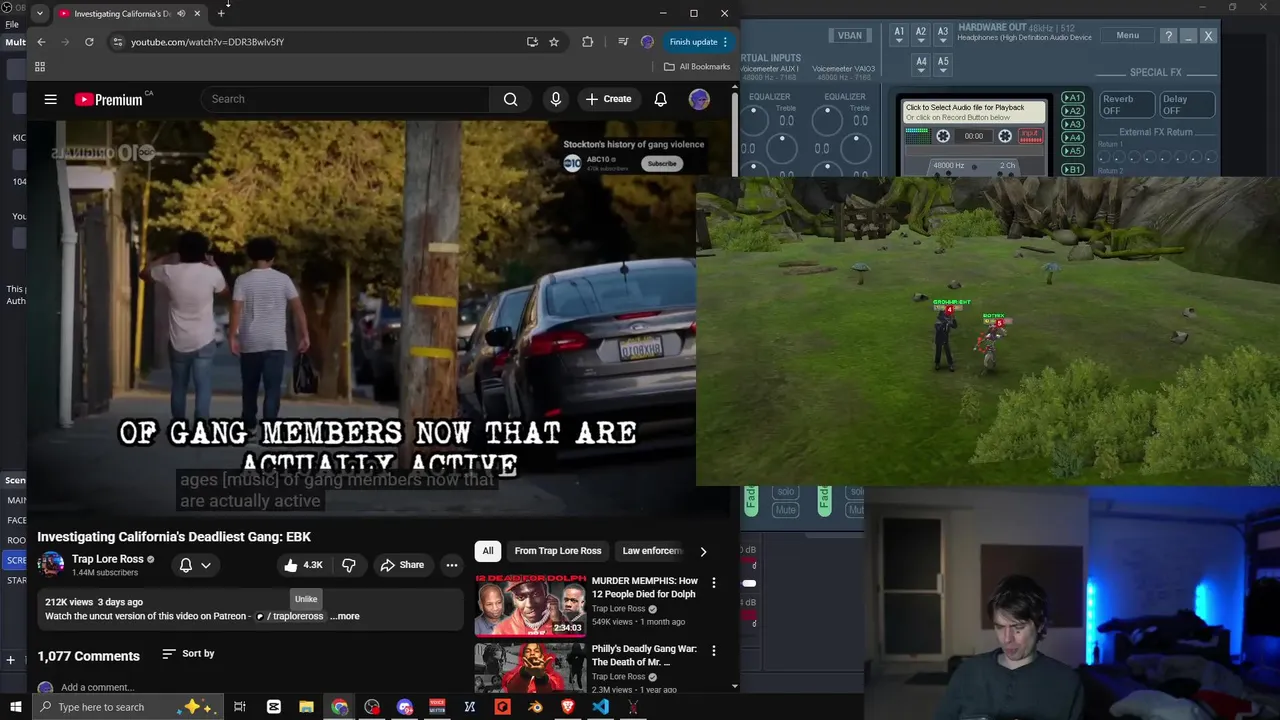Click the YouTube search magnifier button
This screenshot has width=1280, height=720.
(x=511, y=99)
